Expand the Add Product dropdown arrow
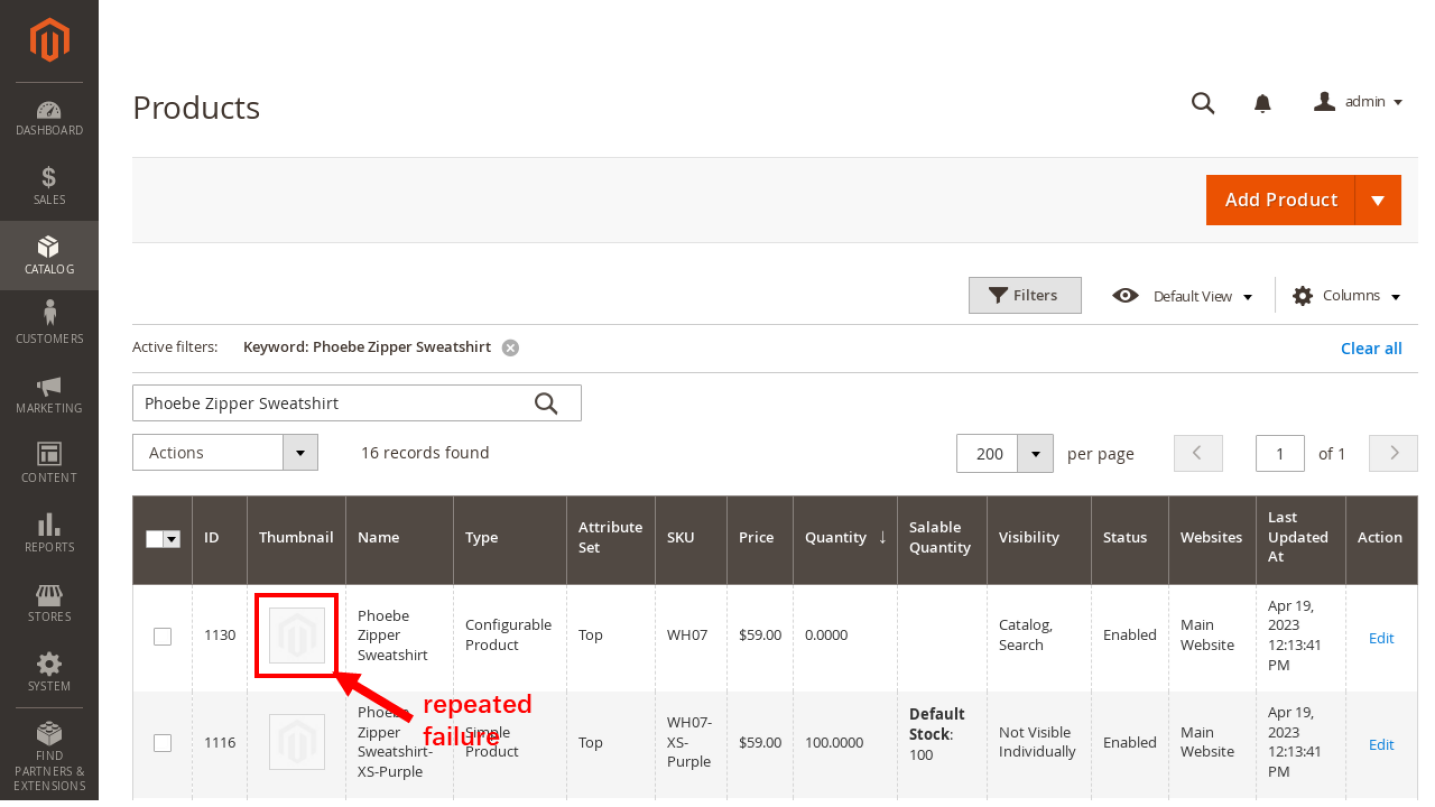This screenshot has height=807, width=1435. point(1377,200)
